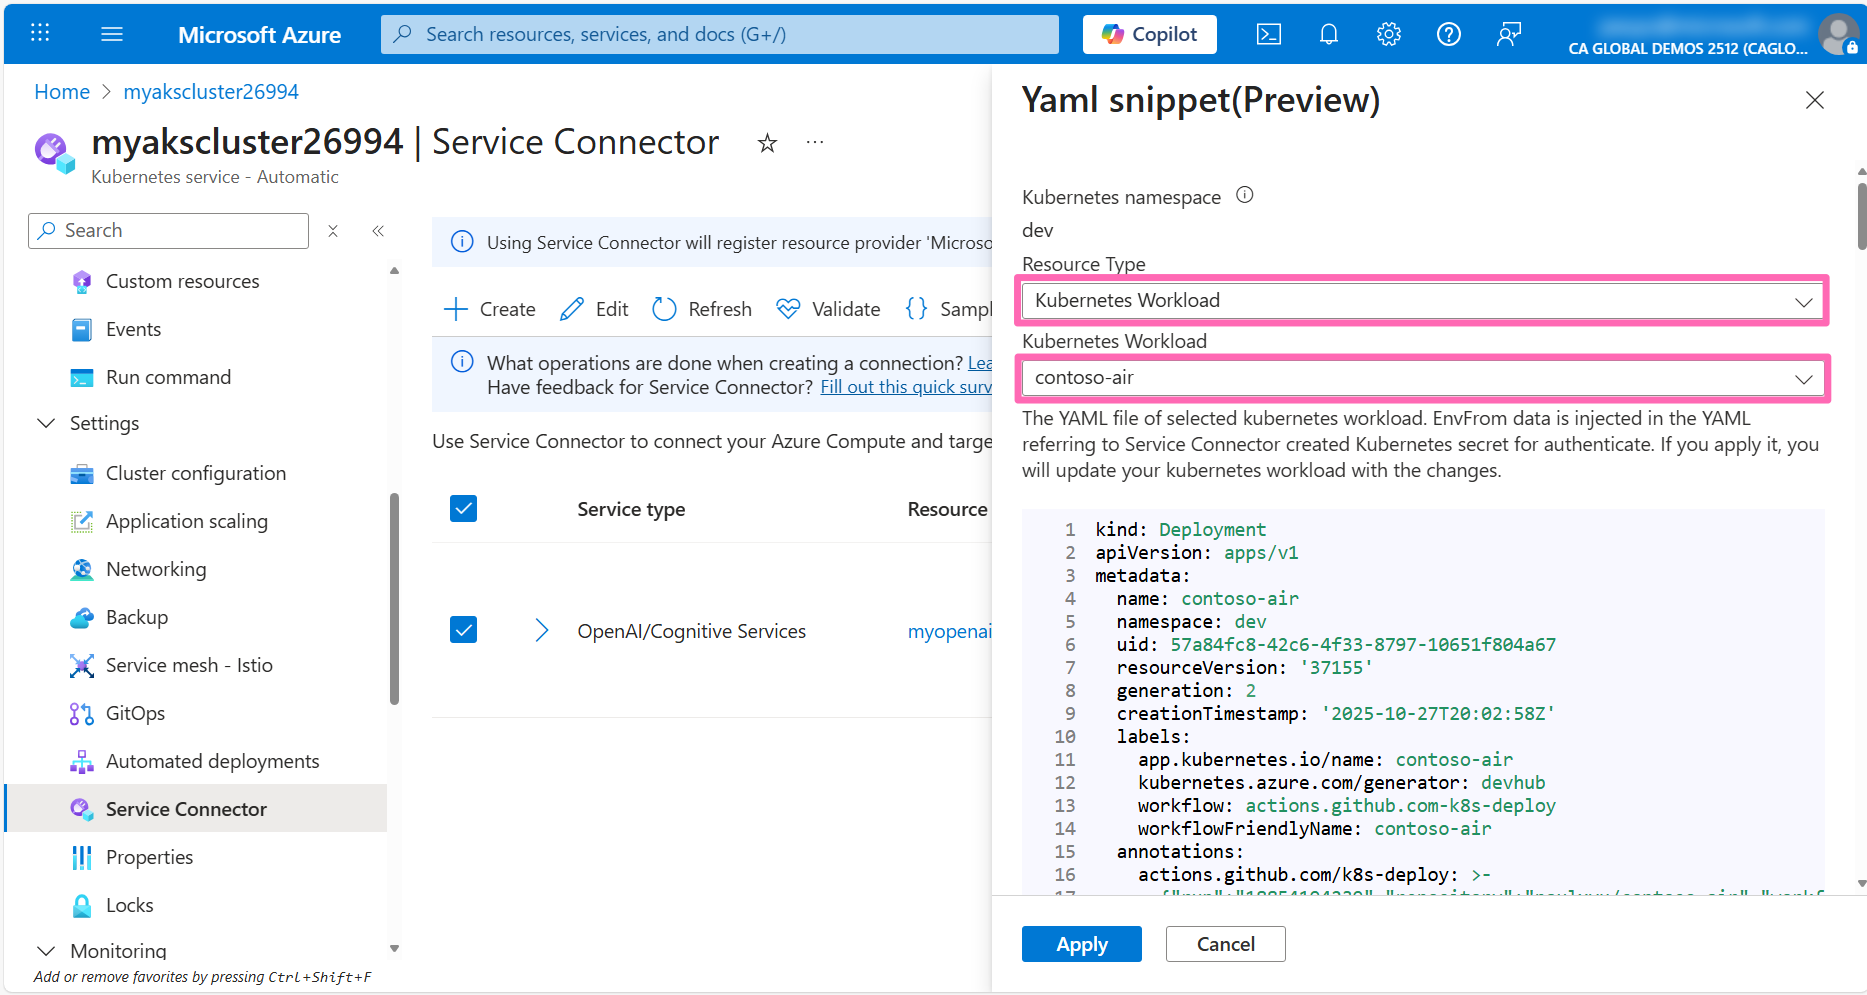Viewport: 1867px width, 995px height.
Task: Star myakscluster26994 Service Connector as favorite
Action: (x=766, y=143)
